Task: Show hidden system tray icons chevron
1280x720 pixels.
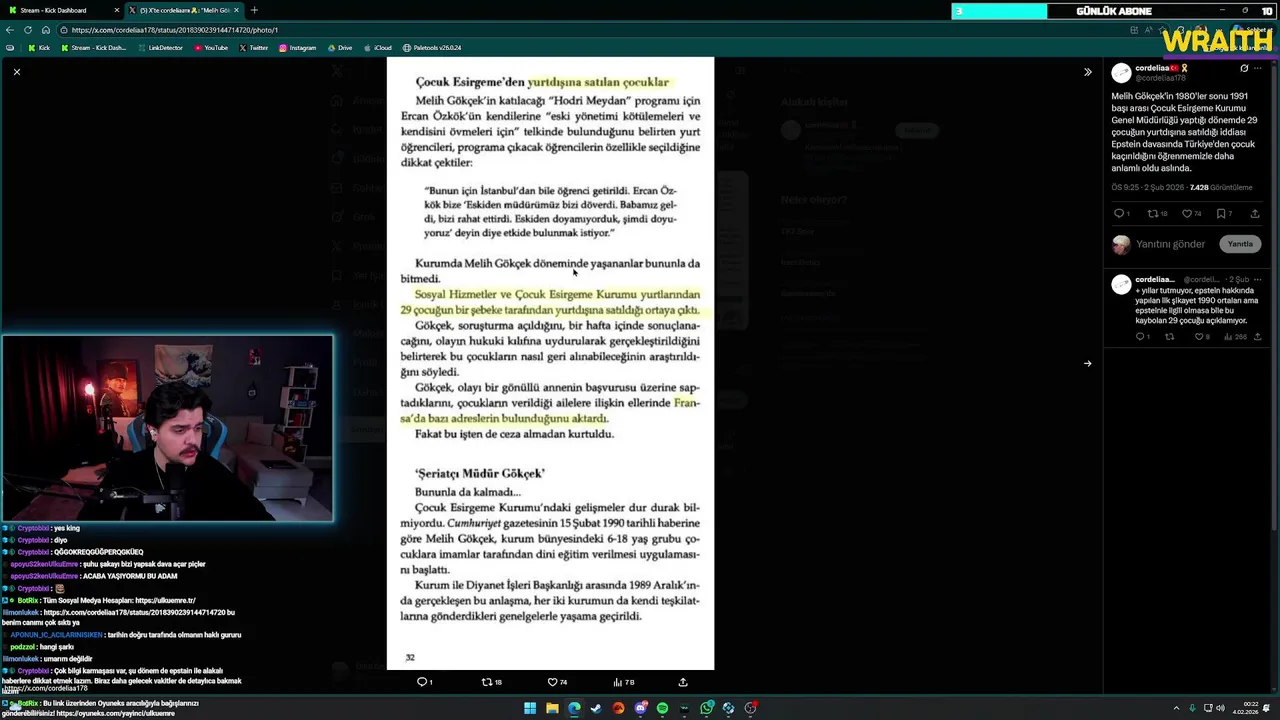Action: point(1176,708)
